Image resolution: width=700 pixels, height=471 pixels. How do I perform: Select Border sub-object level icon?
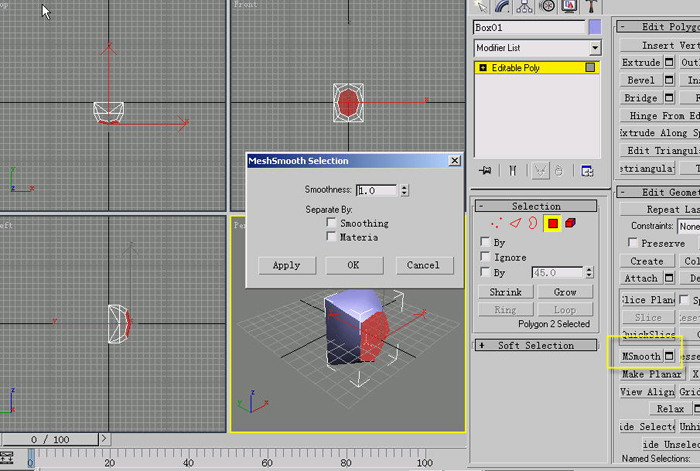tap(533, 223)
